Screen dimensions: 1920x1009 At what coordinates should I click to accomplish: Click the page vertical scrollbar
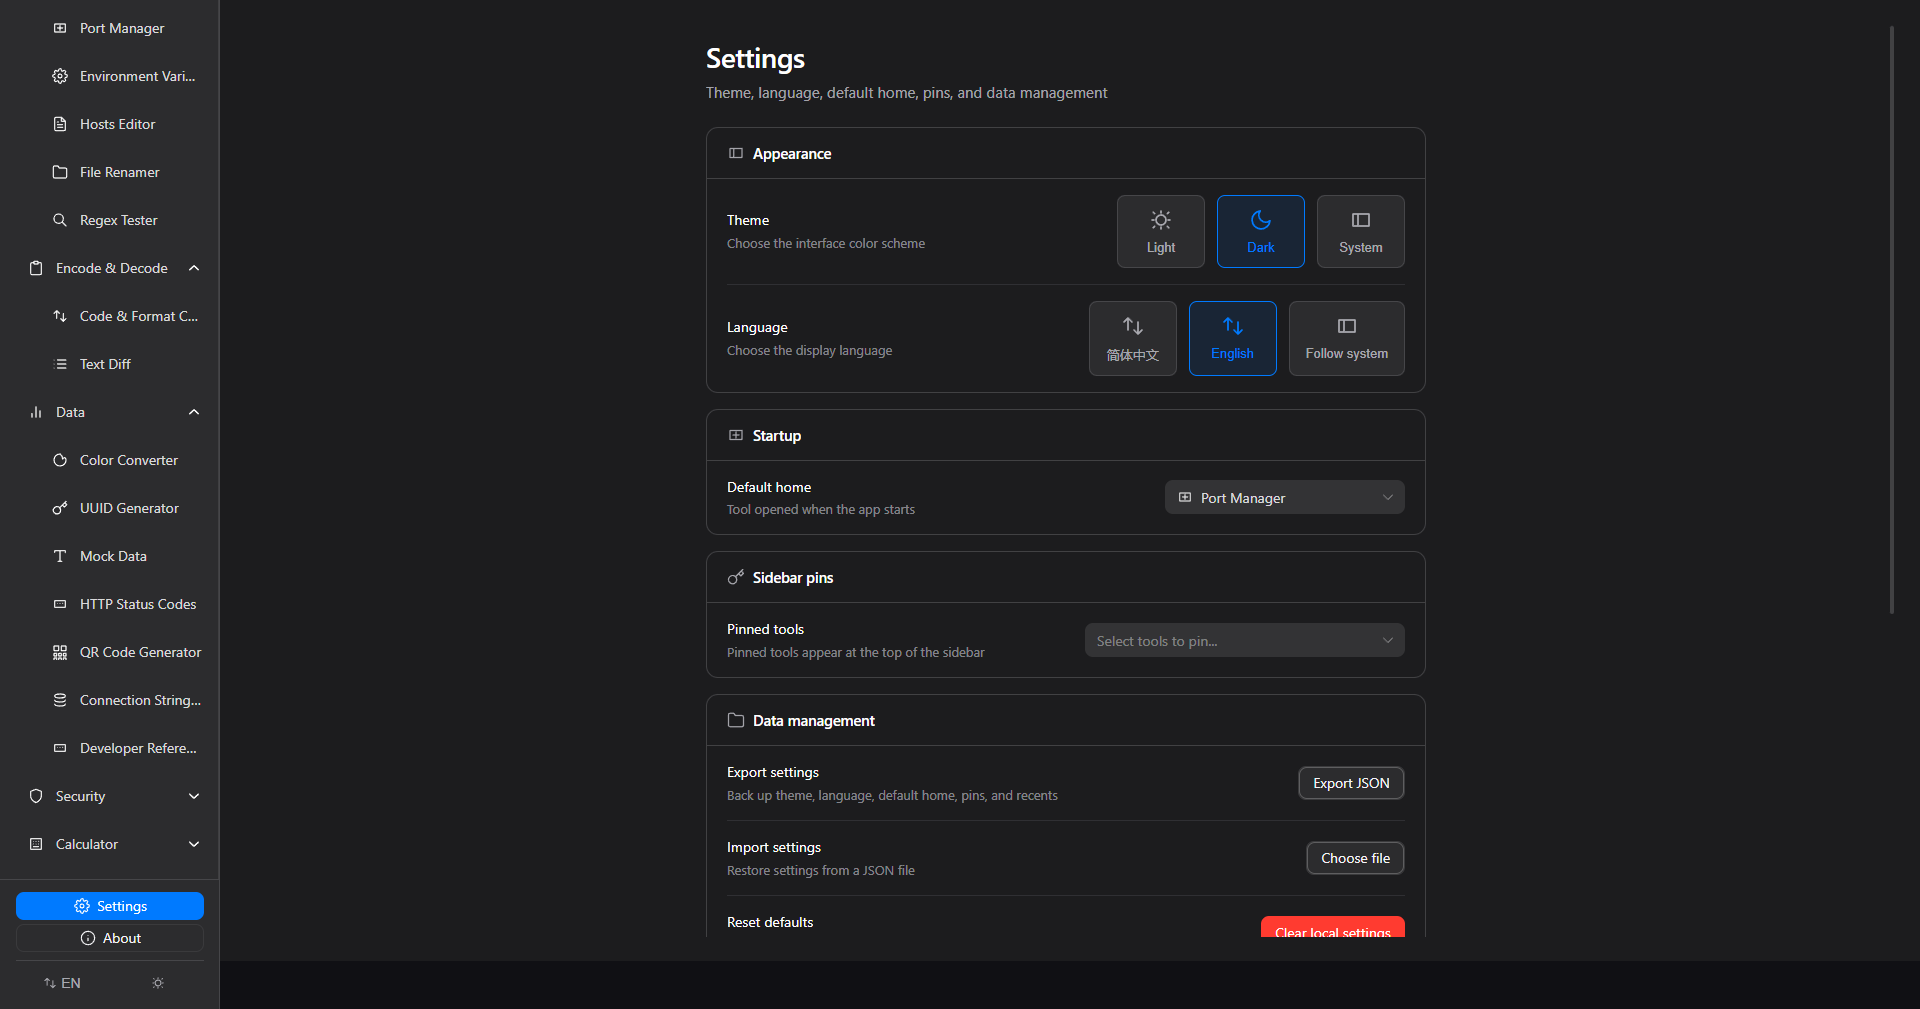click(x=1892, y=320)
